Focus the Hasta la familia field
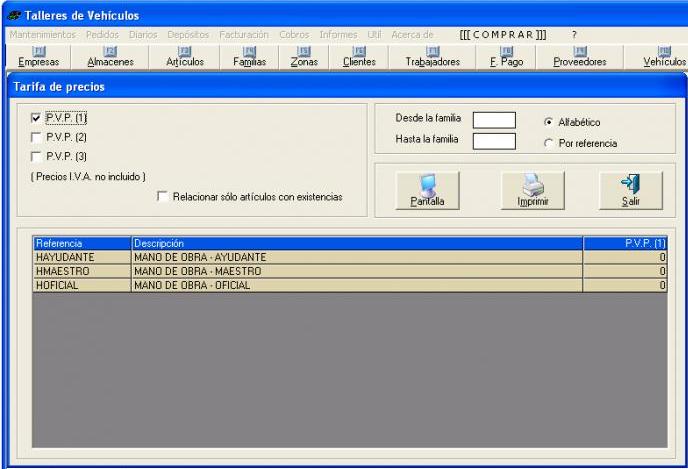 (494, 141)
